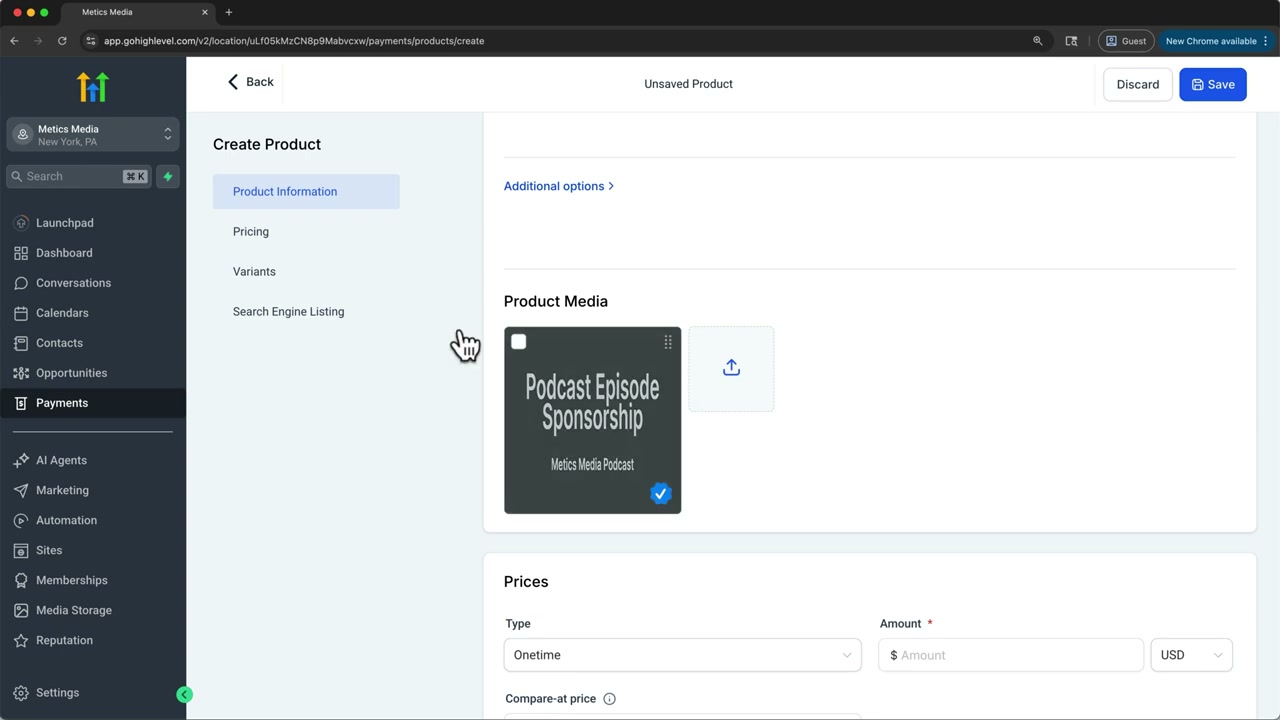Screen dimensions: 1280x720
Task: Select the Product Information section tab
Action: point(306,191)
